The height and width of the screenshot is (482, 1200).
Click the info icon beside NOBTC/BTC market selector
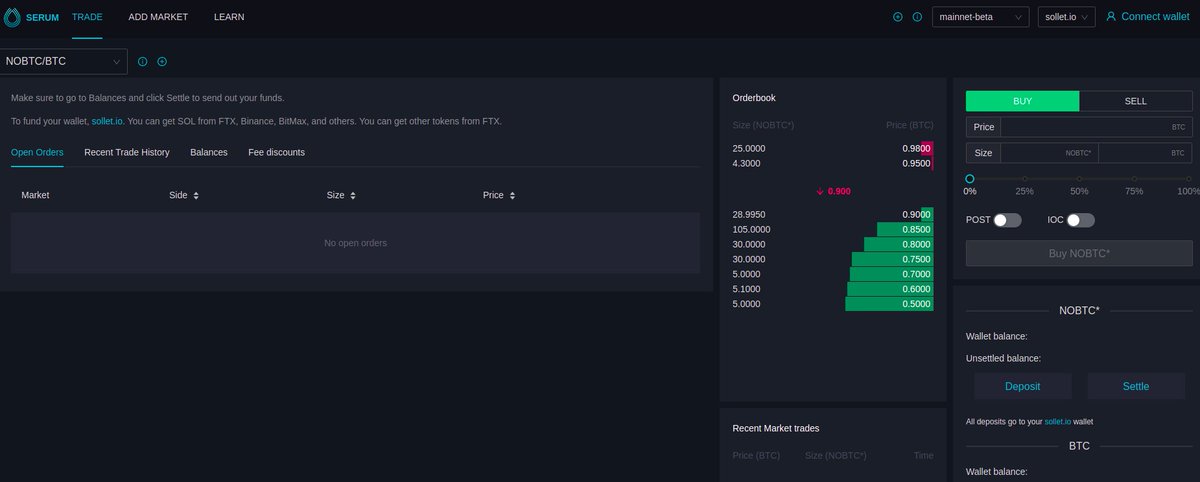point(142,62)
